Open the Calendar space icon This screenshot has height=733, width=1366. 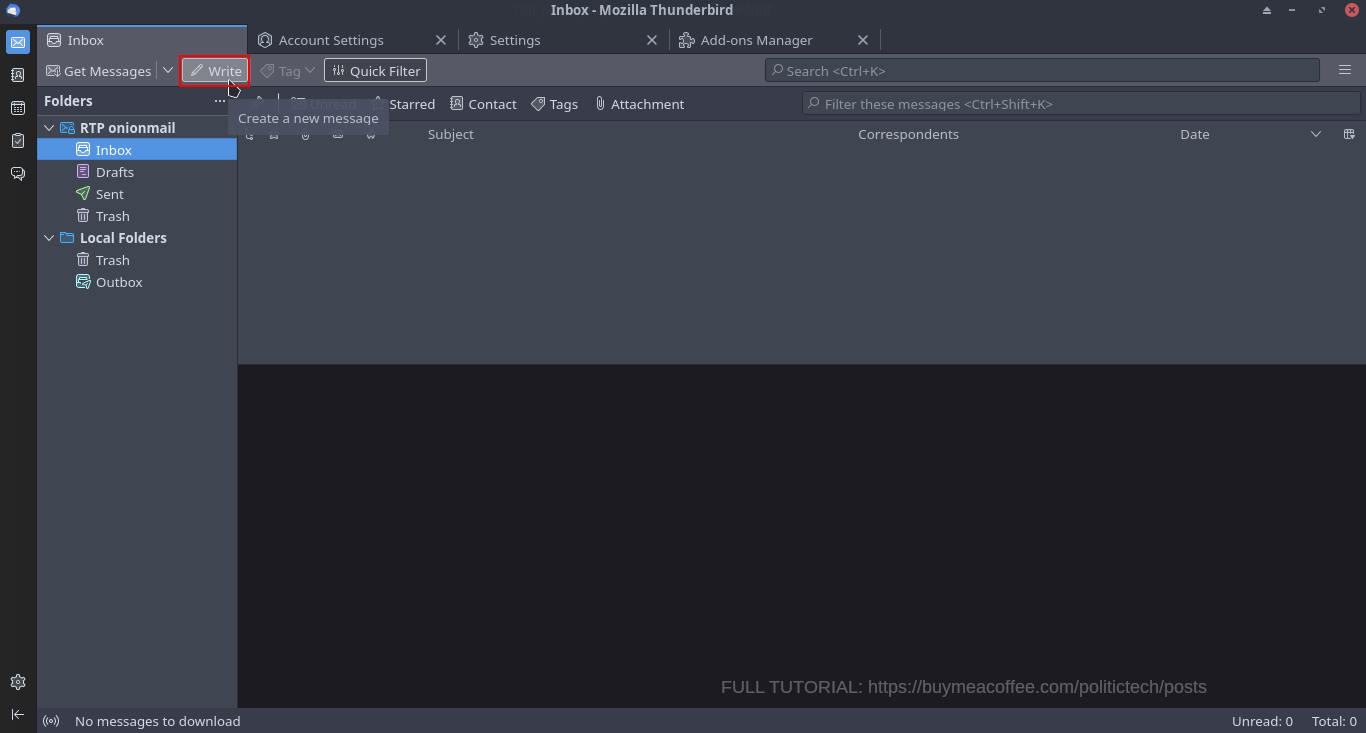click(18, 108)
